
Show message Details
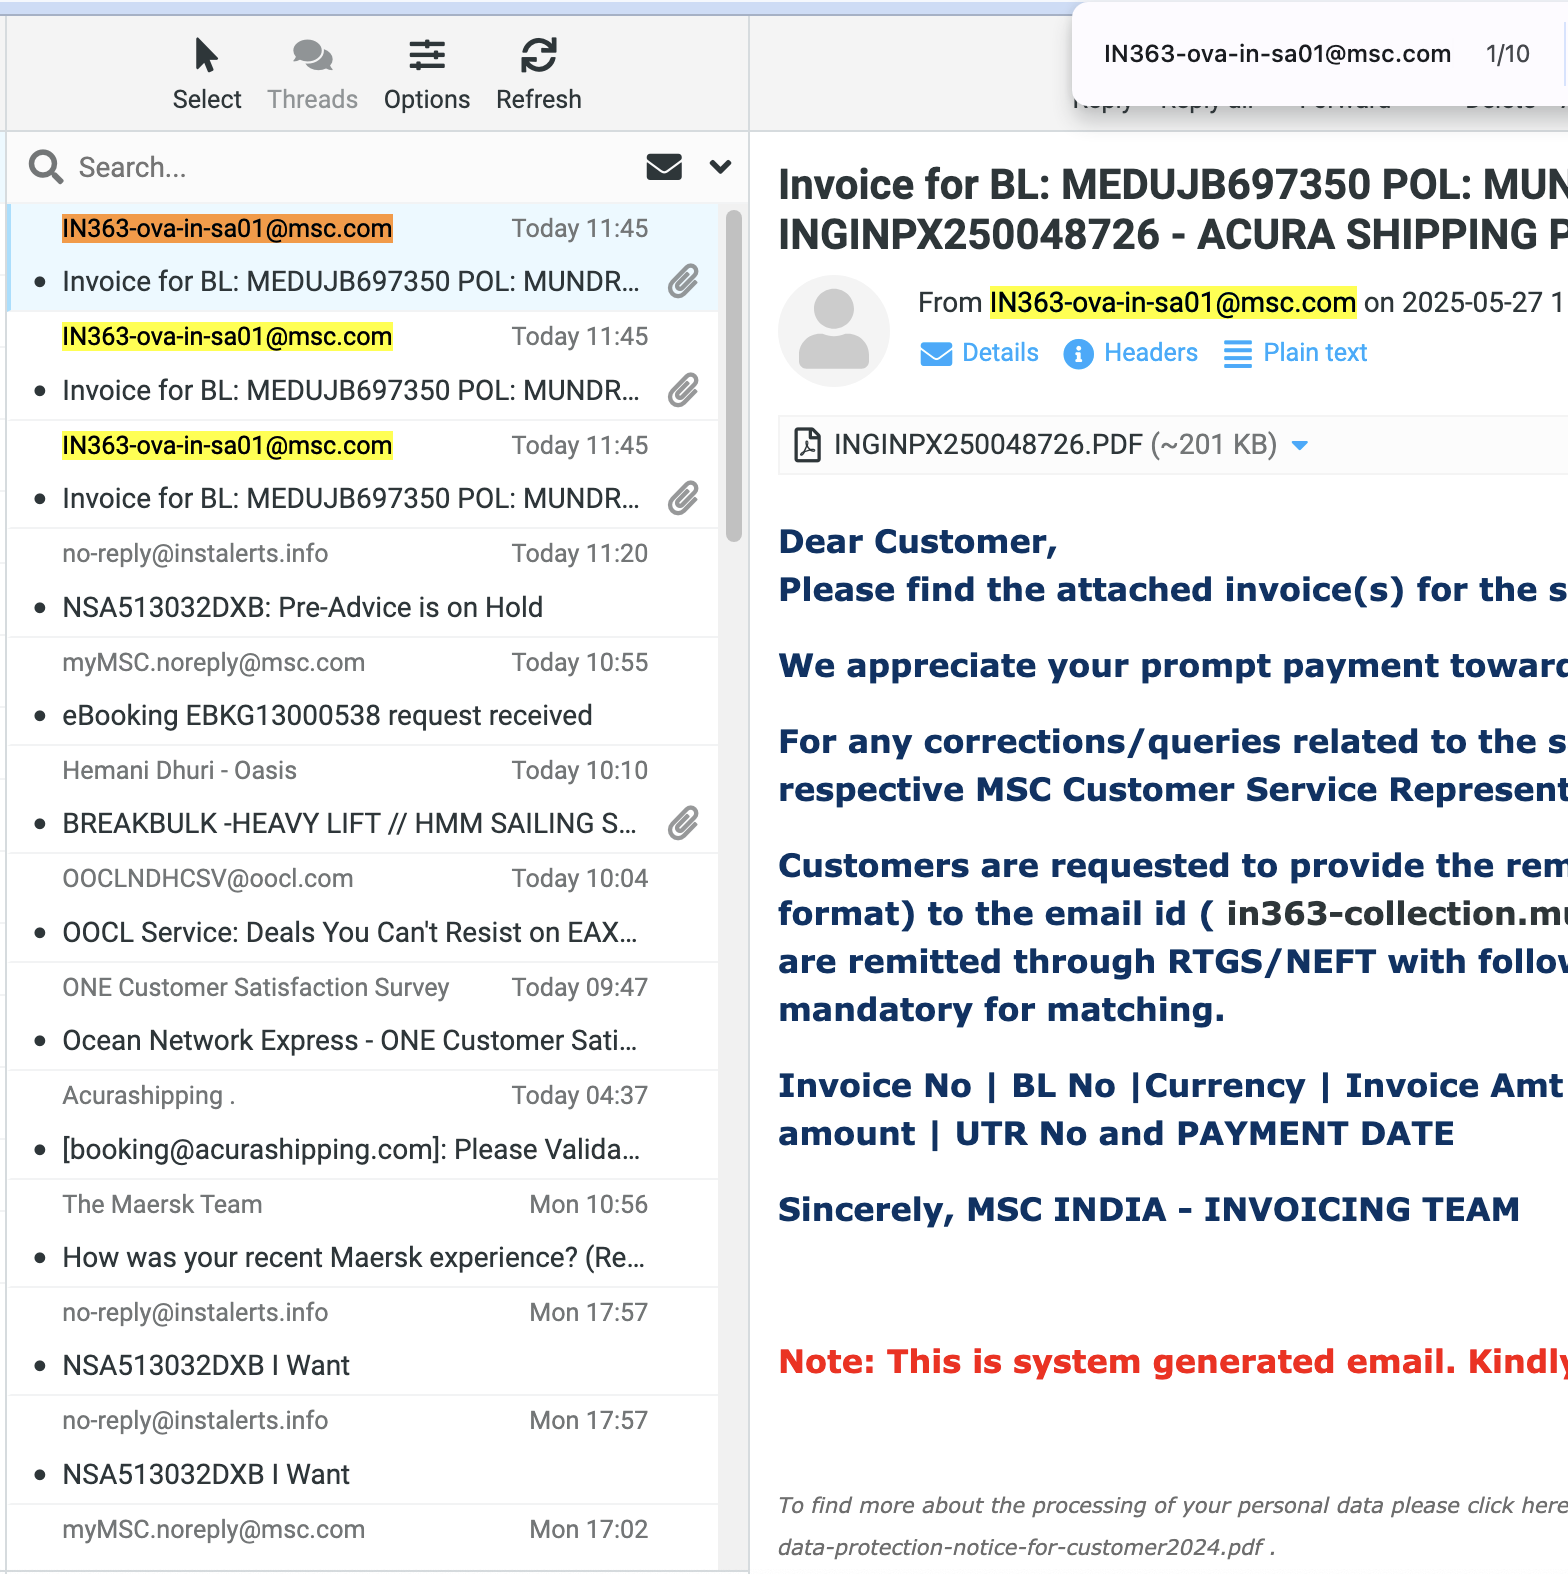[x=979, y=353]
